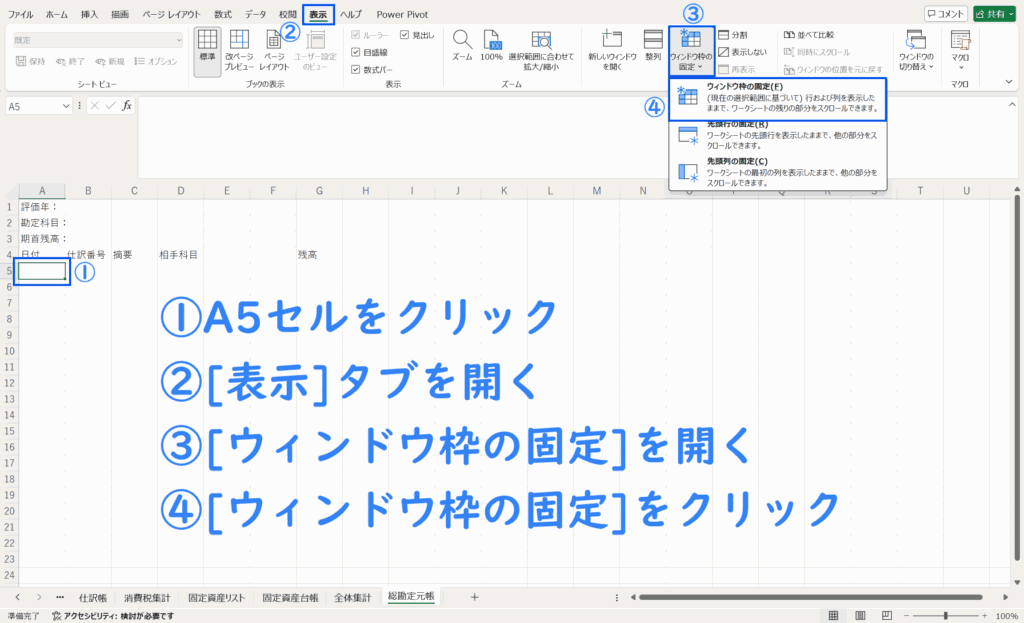The width and height of the screenshot is (1024, 623).
Task: Click the formula bar confirm check icon
Action: click(110, 106)
